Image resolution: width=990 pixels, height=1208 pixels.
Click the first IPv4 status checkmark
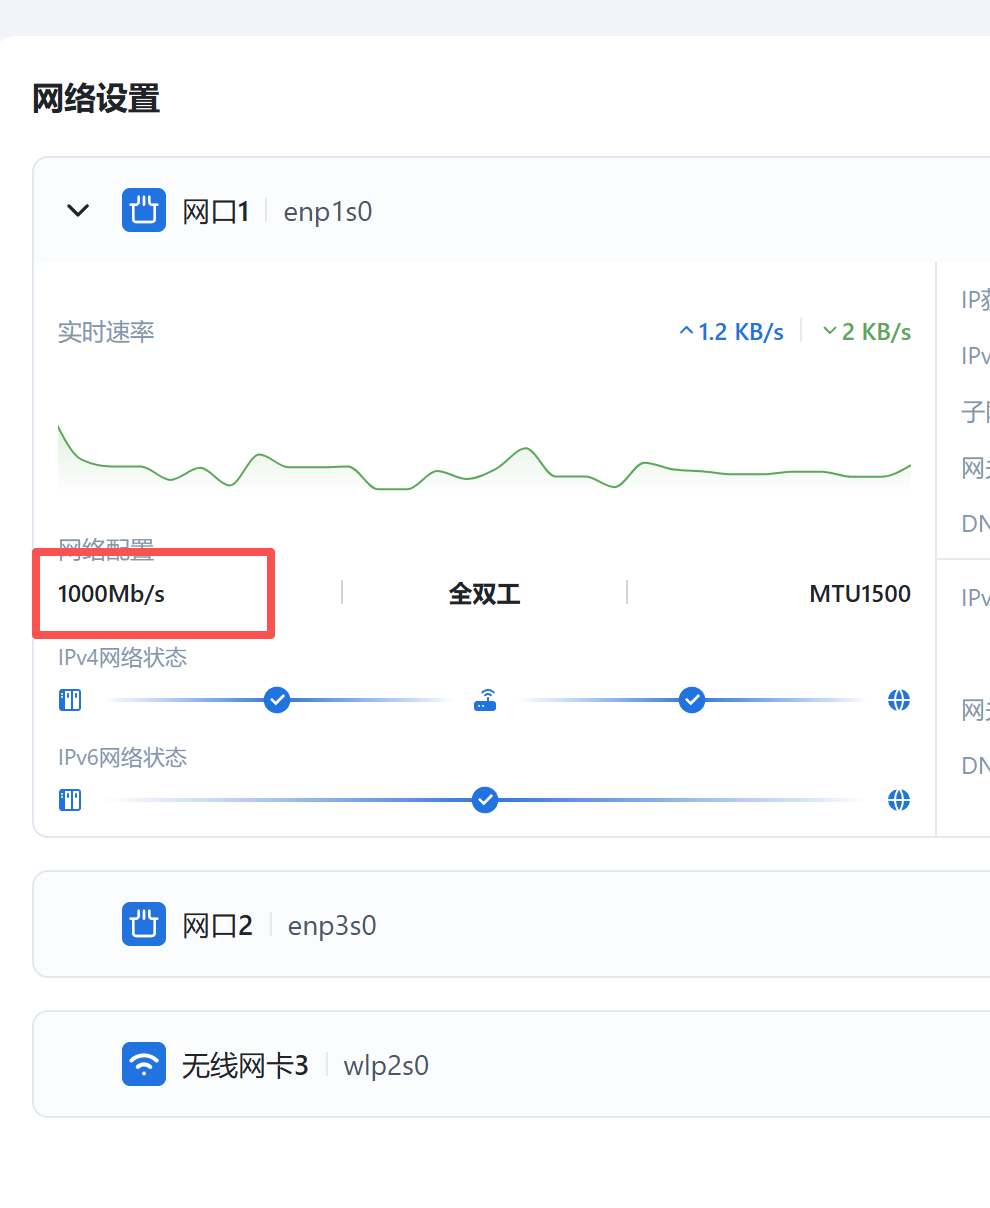click(x=277, y=700)
